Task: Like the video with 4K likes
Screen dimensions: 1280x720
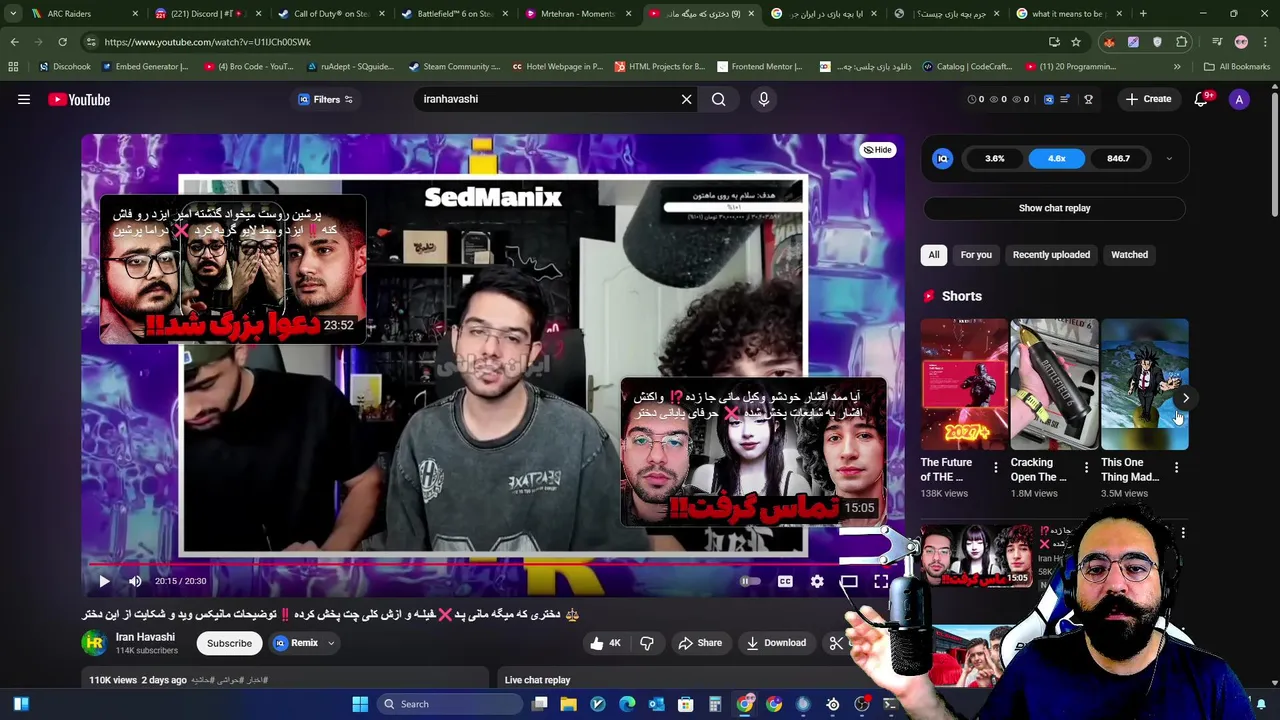Action: [605, 643]
